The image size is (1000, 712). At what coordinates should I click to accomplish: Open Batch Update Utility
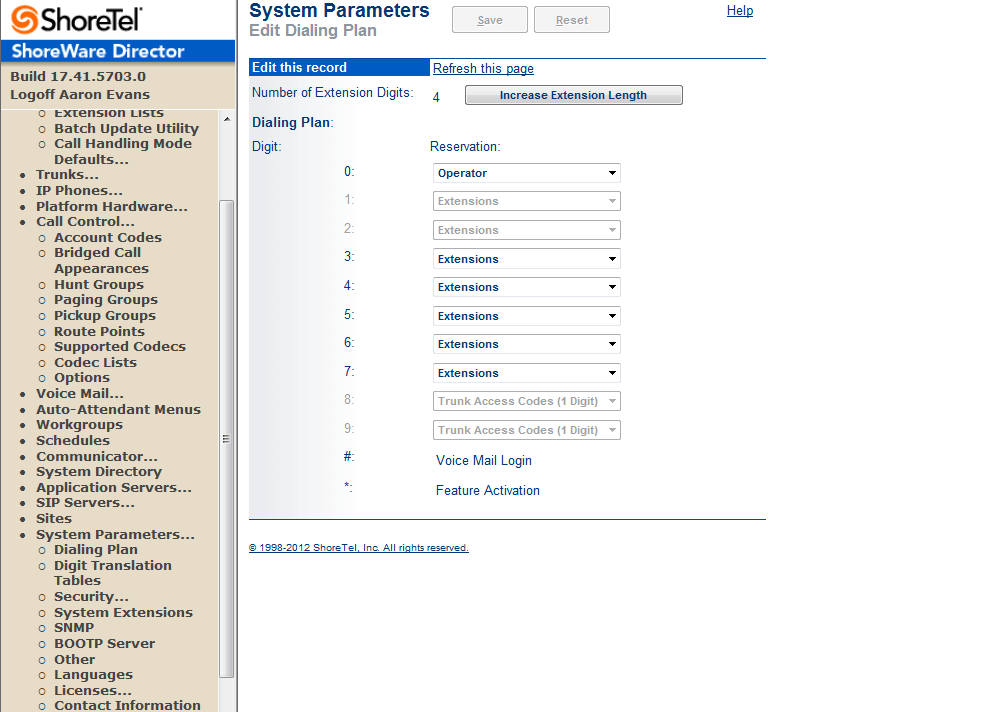tap(126, 128)
